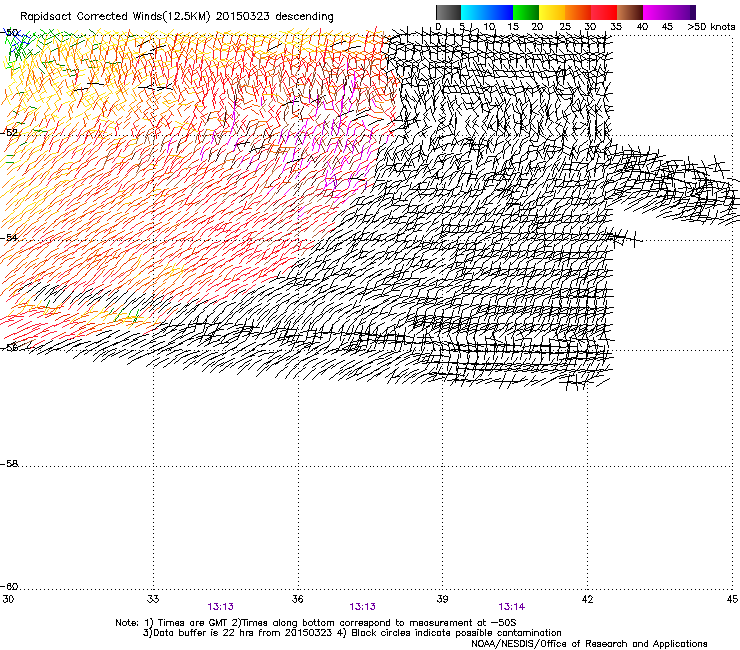Click the latitude label '-52'
740x650 pixels.
(x=10, y=133)
